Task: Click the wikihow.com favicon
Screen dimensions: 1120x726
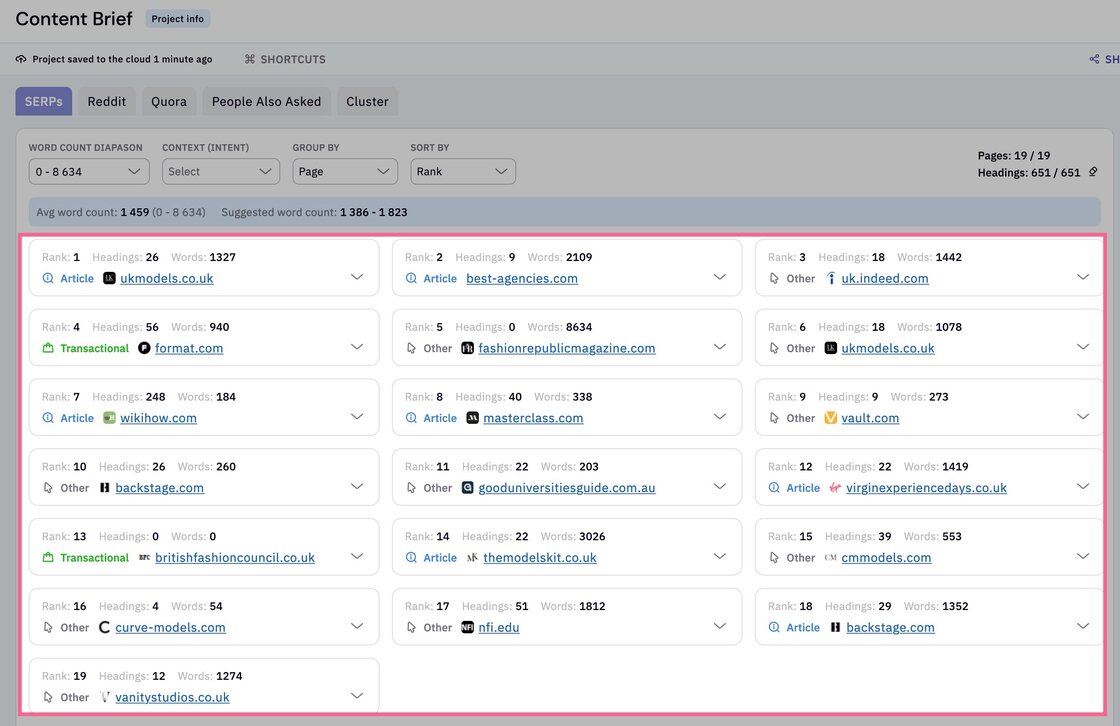Action: (109, 417)
